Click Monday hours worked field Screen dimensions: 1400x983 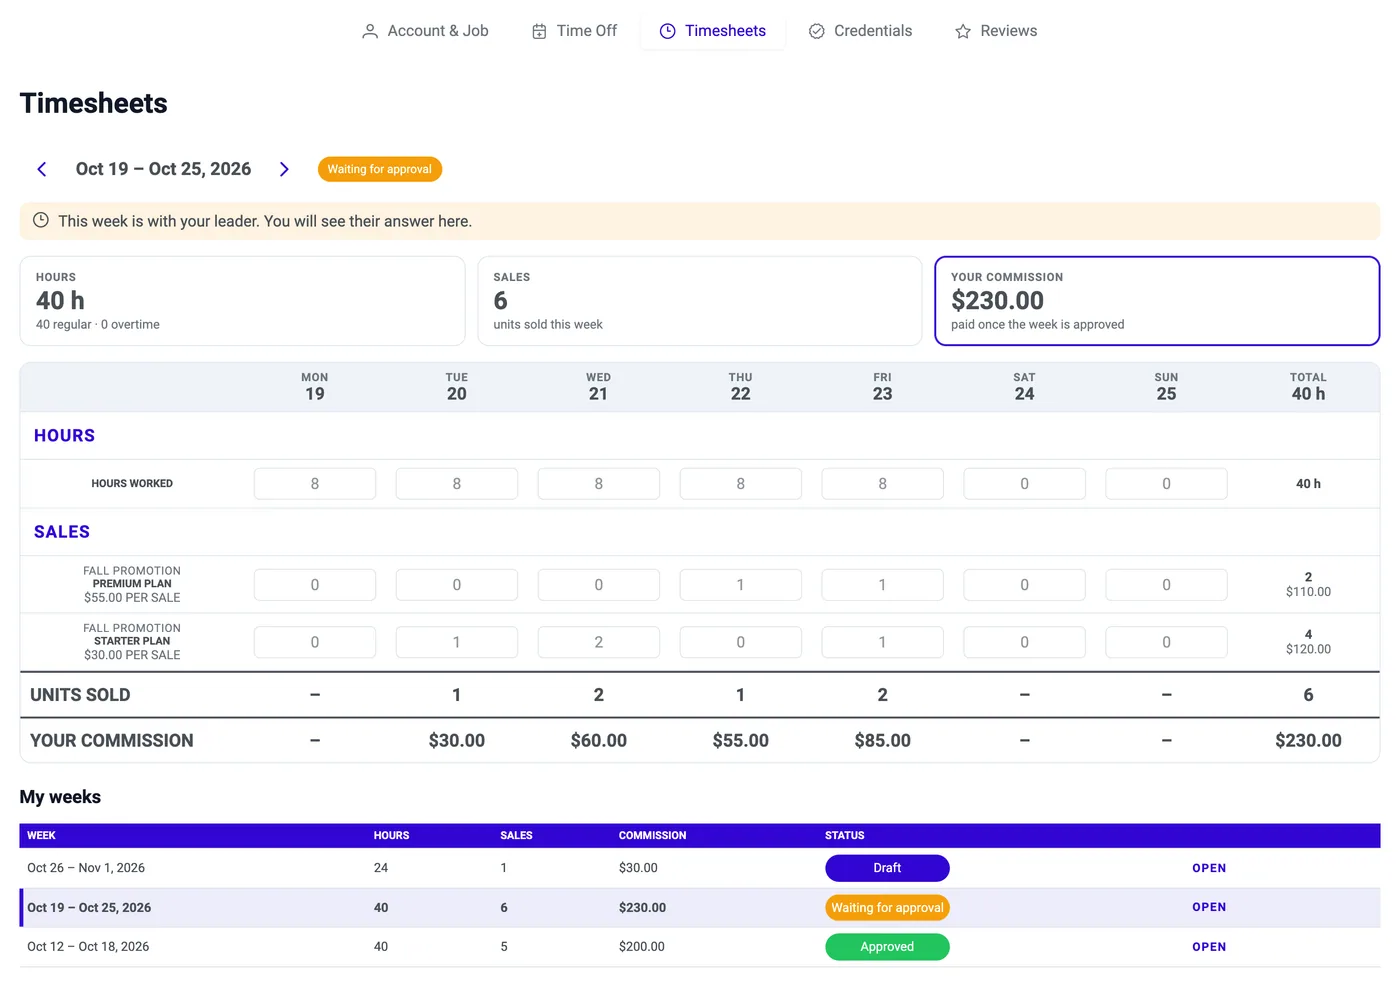(315, 484)
